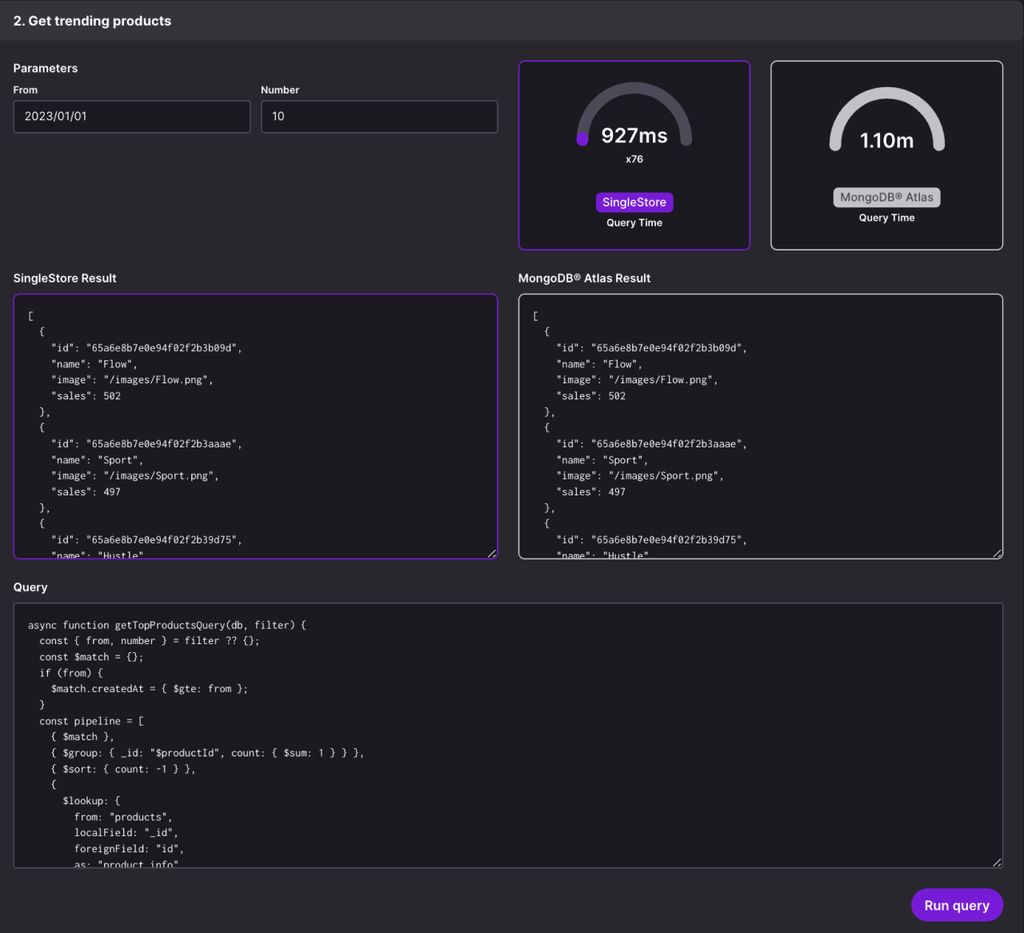1024x933 pixels.
Task: Focus the Number input field
Action: pos(379,116)
